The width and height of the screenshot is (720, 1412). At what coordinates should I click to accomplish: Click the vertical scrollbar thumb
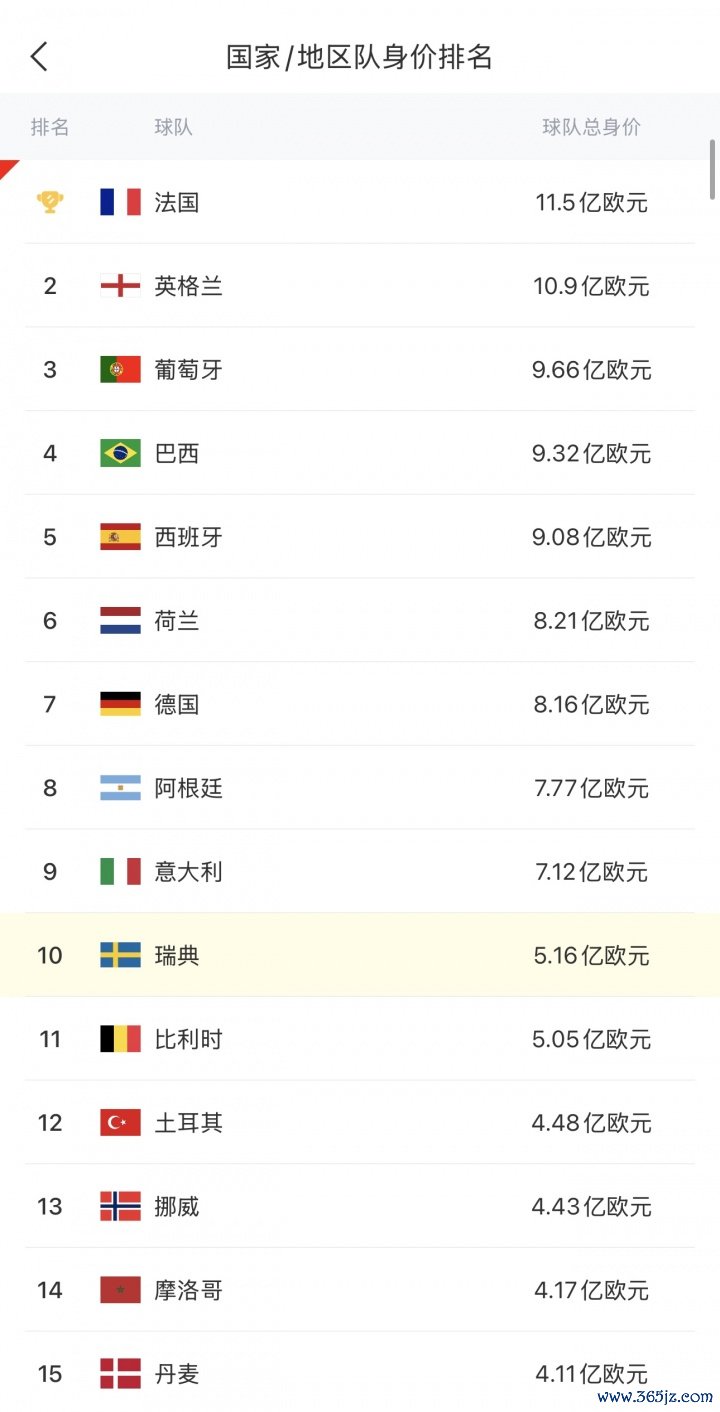713,170
